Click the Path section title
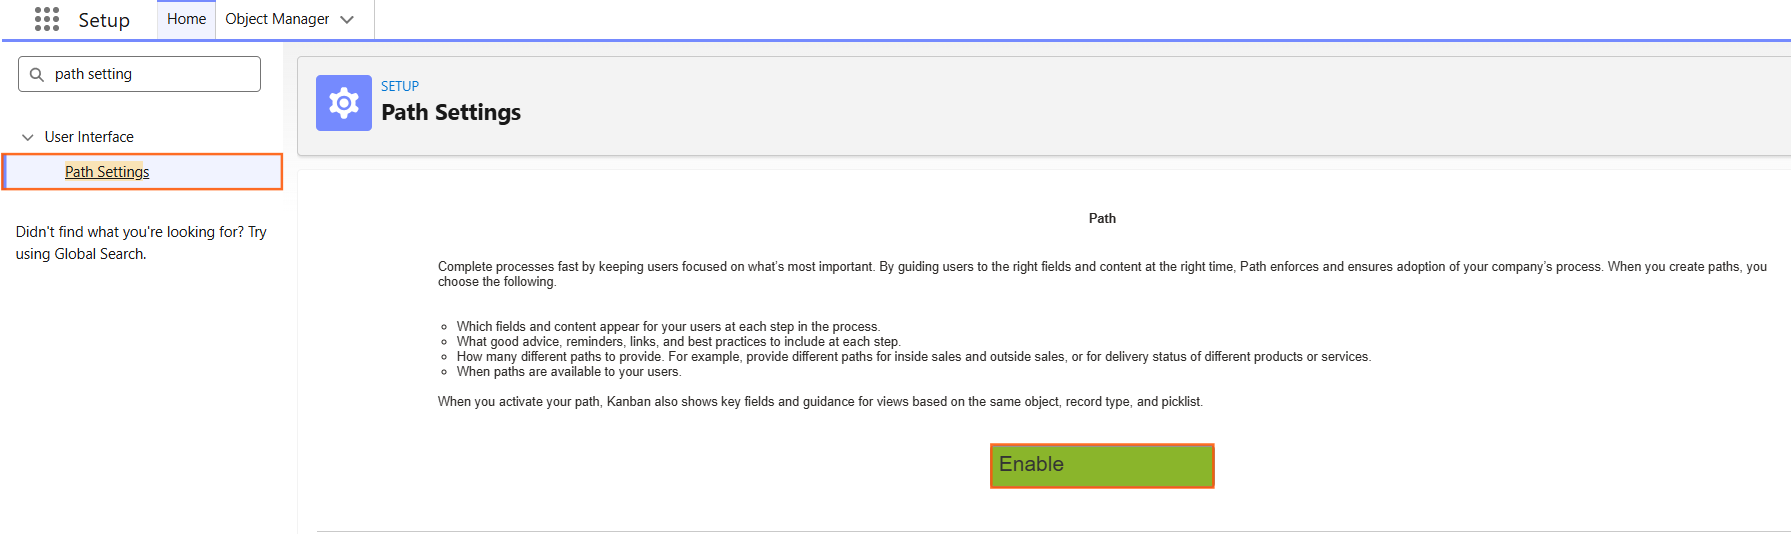The height and width of the screenshot is (534, 1791). click(x=1102, y=218)
